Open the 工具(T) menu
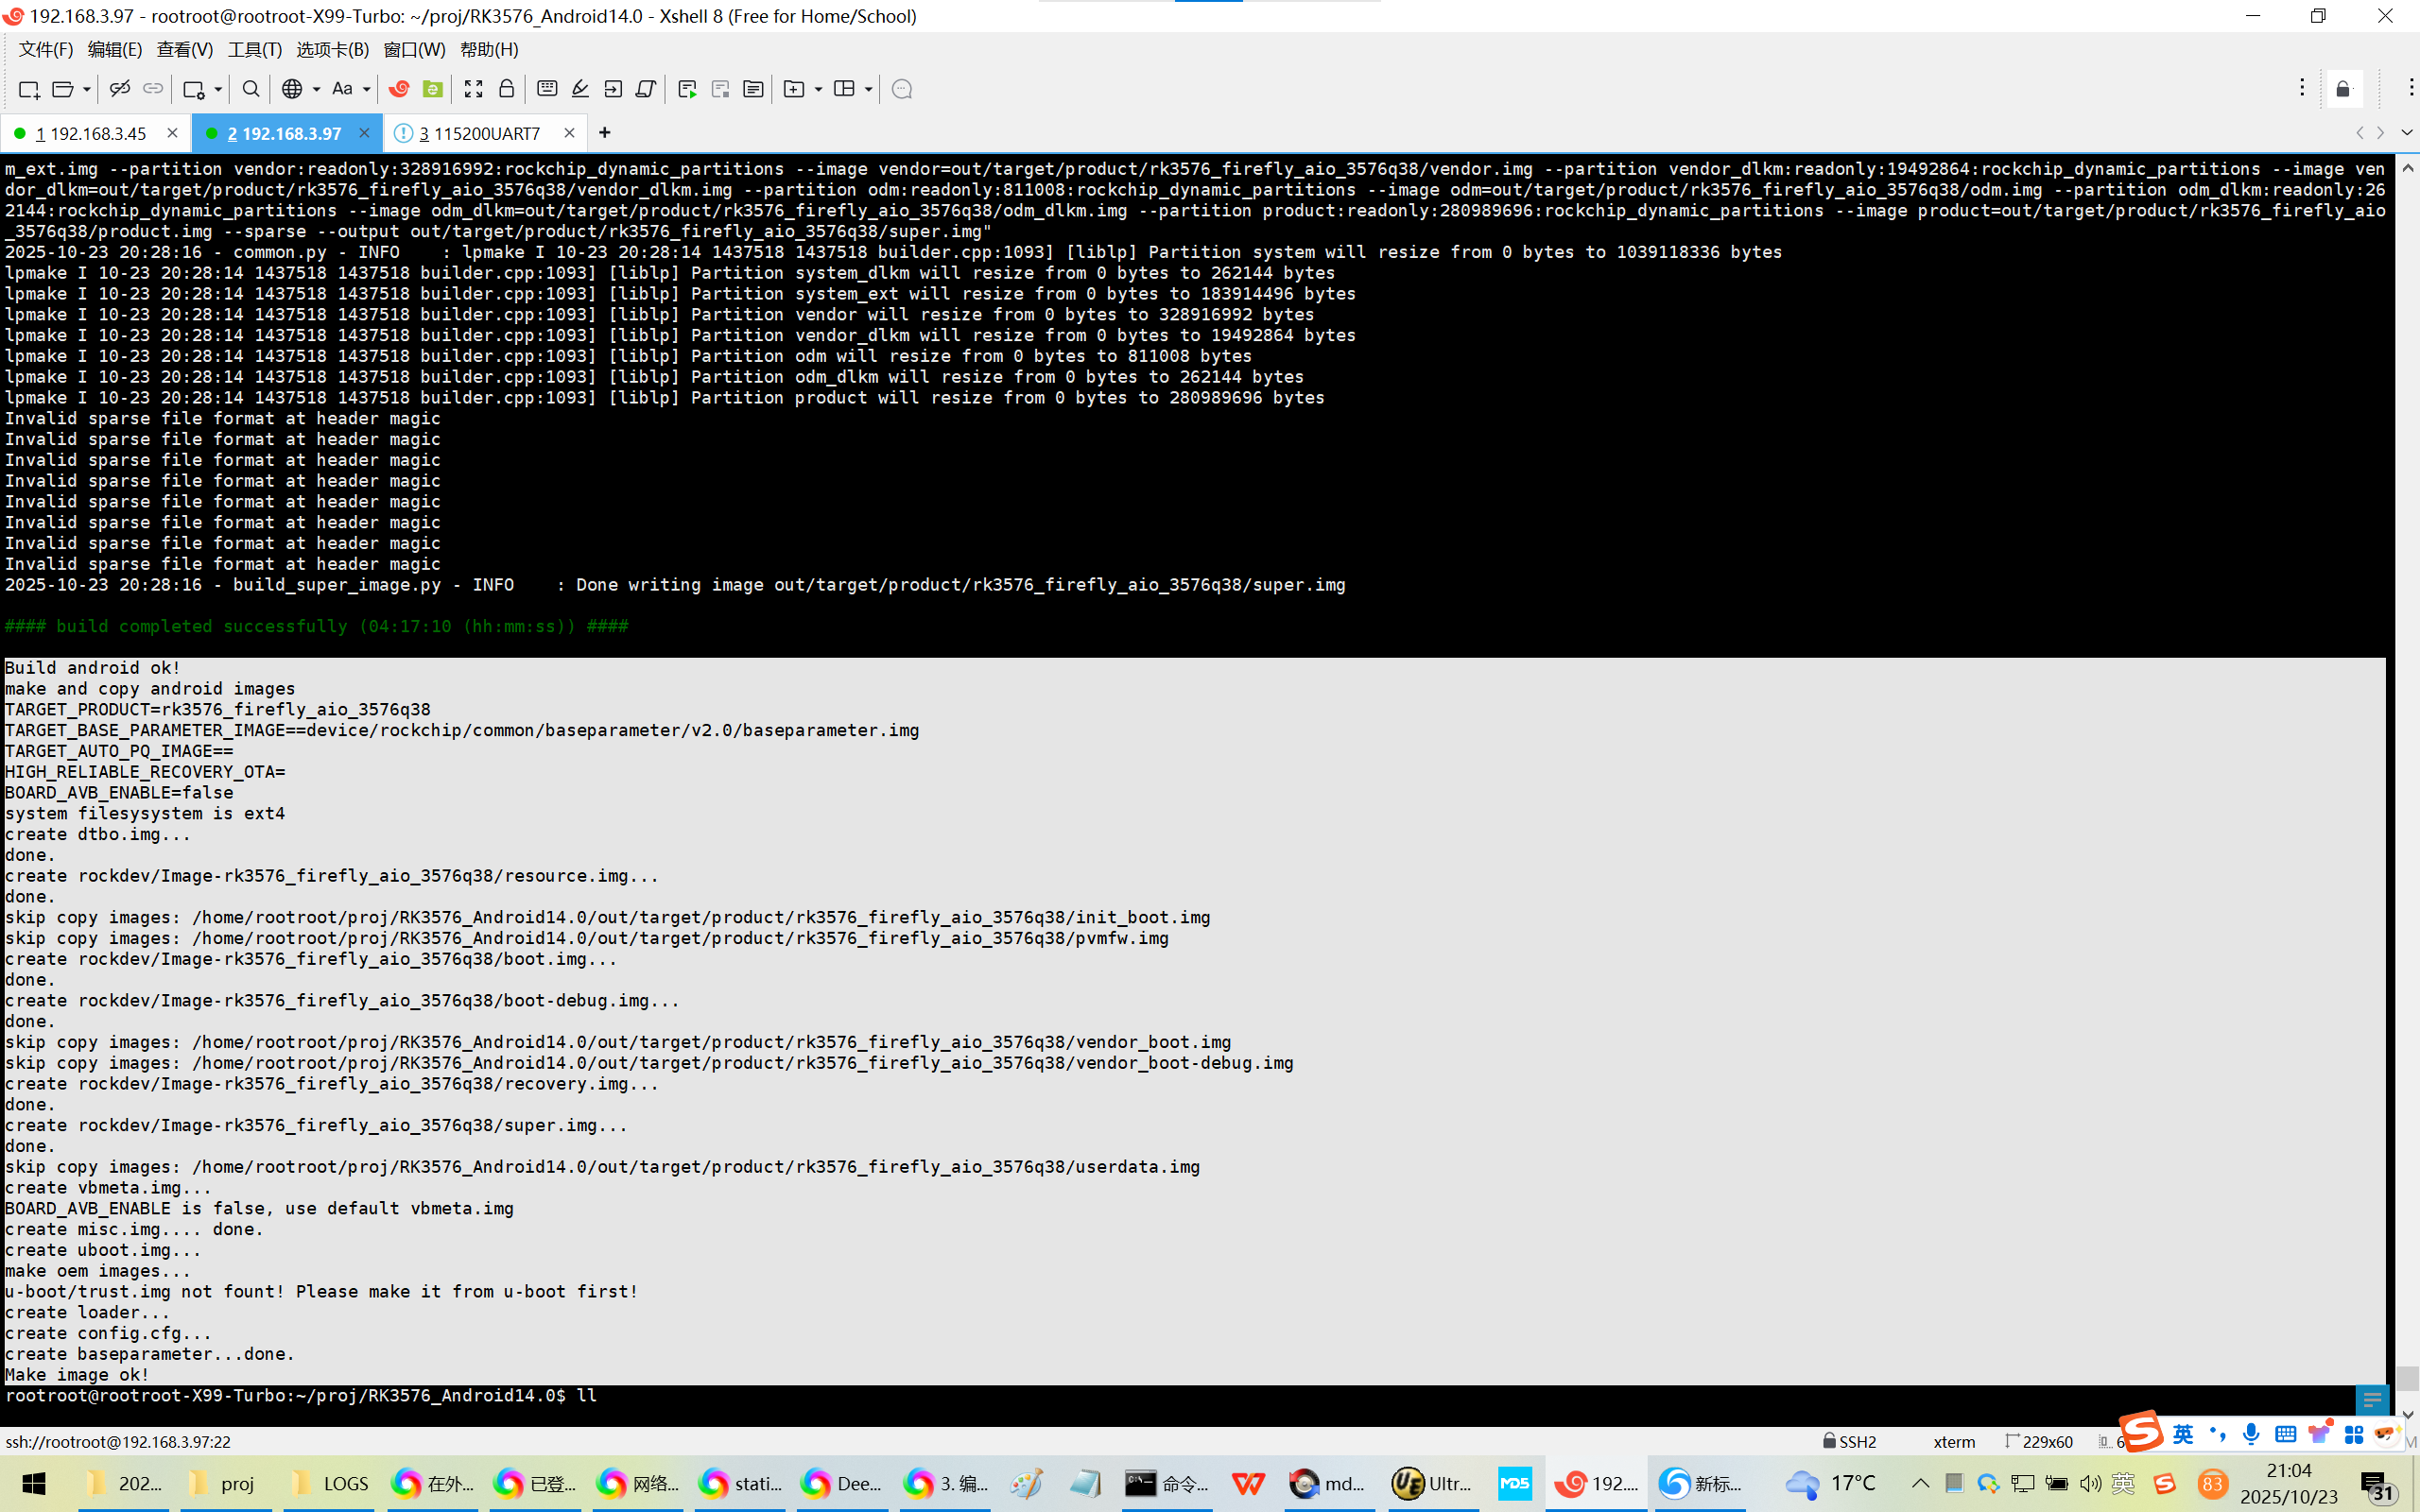2420x1512 pixels. [254, 49]
